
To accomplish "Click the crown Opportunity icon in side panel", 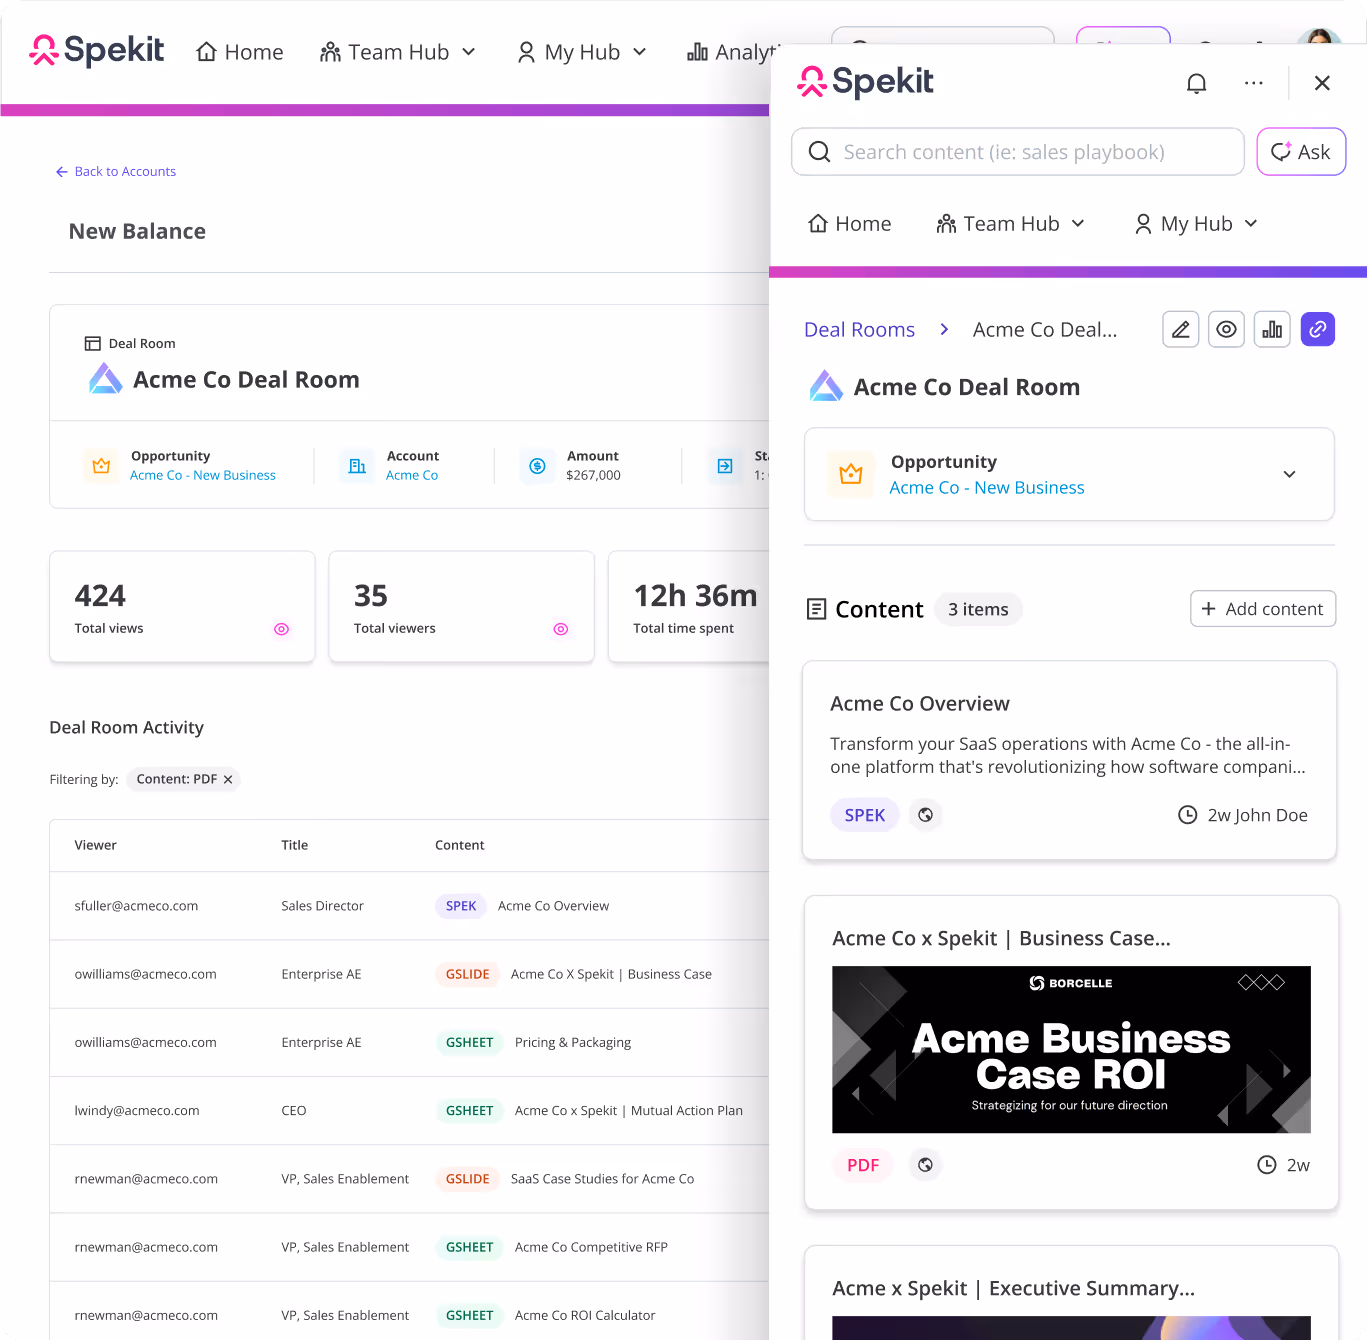I will [x=851, y=474].
